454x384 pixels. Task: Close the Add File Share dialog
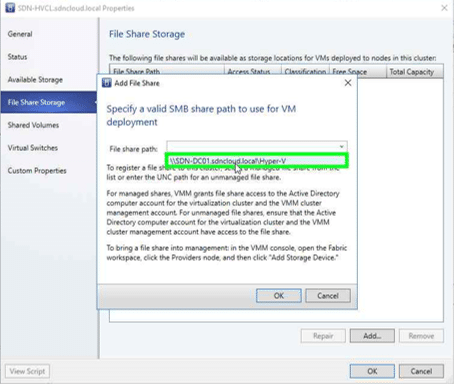[348, 83]
